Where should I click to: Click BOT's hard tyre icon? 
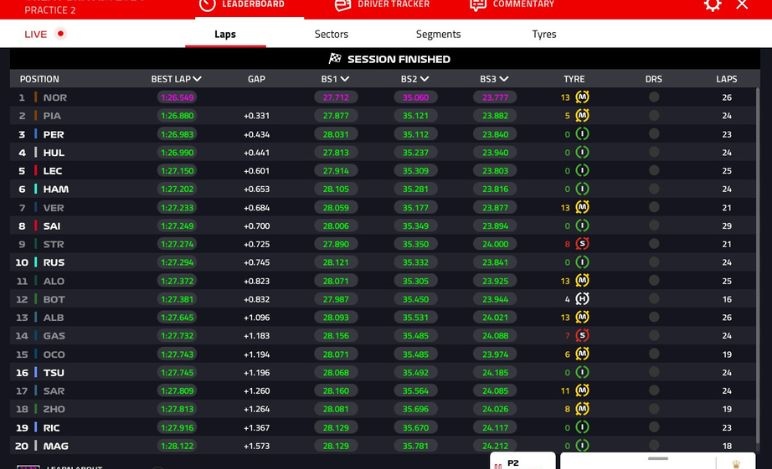click(x=581, y=299)
